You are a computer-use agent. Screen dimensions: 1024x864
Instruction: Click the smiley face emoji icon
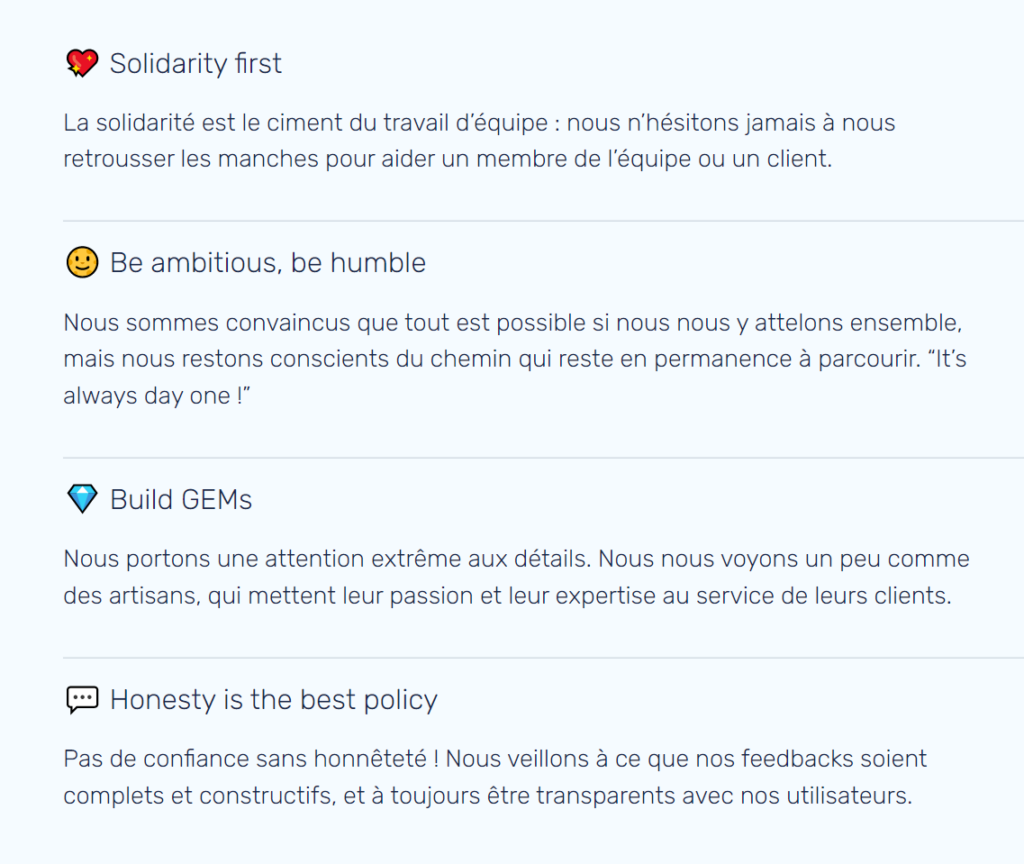click(82, 263)
